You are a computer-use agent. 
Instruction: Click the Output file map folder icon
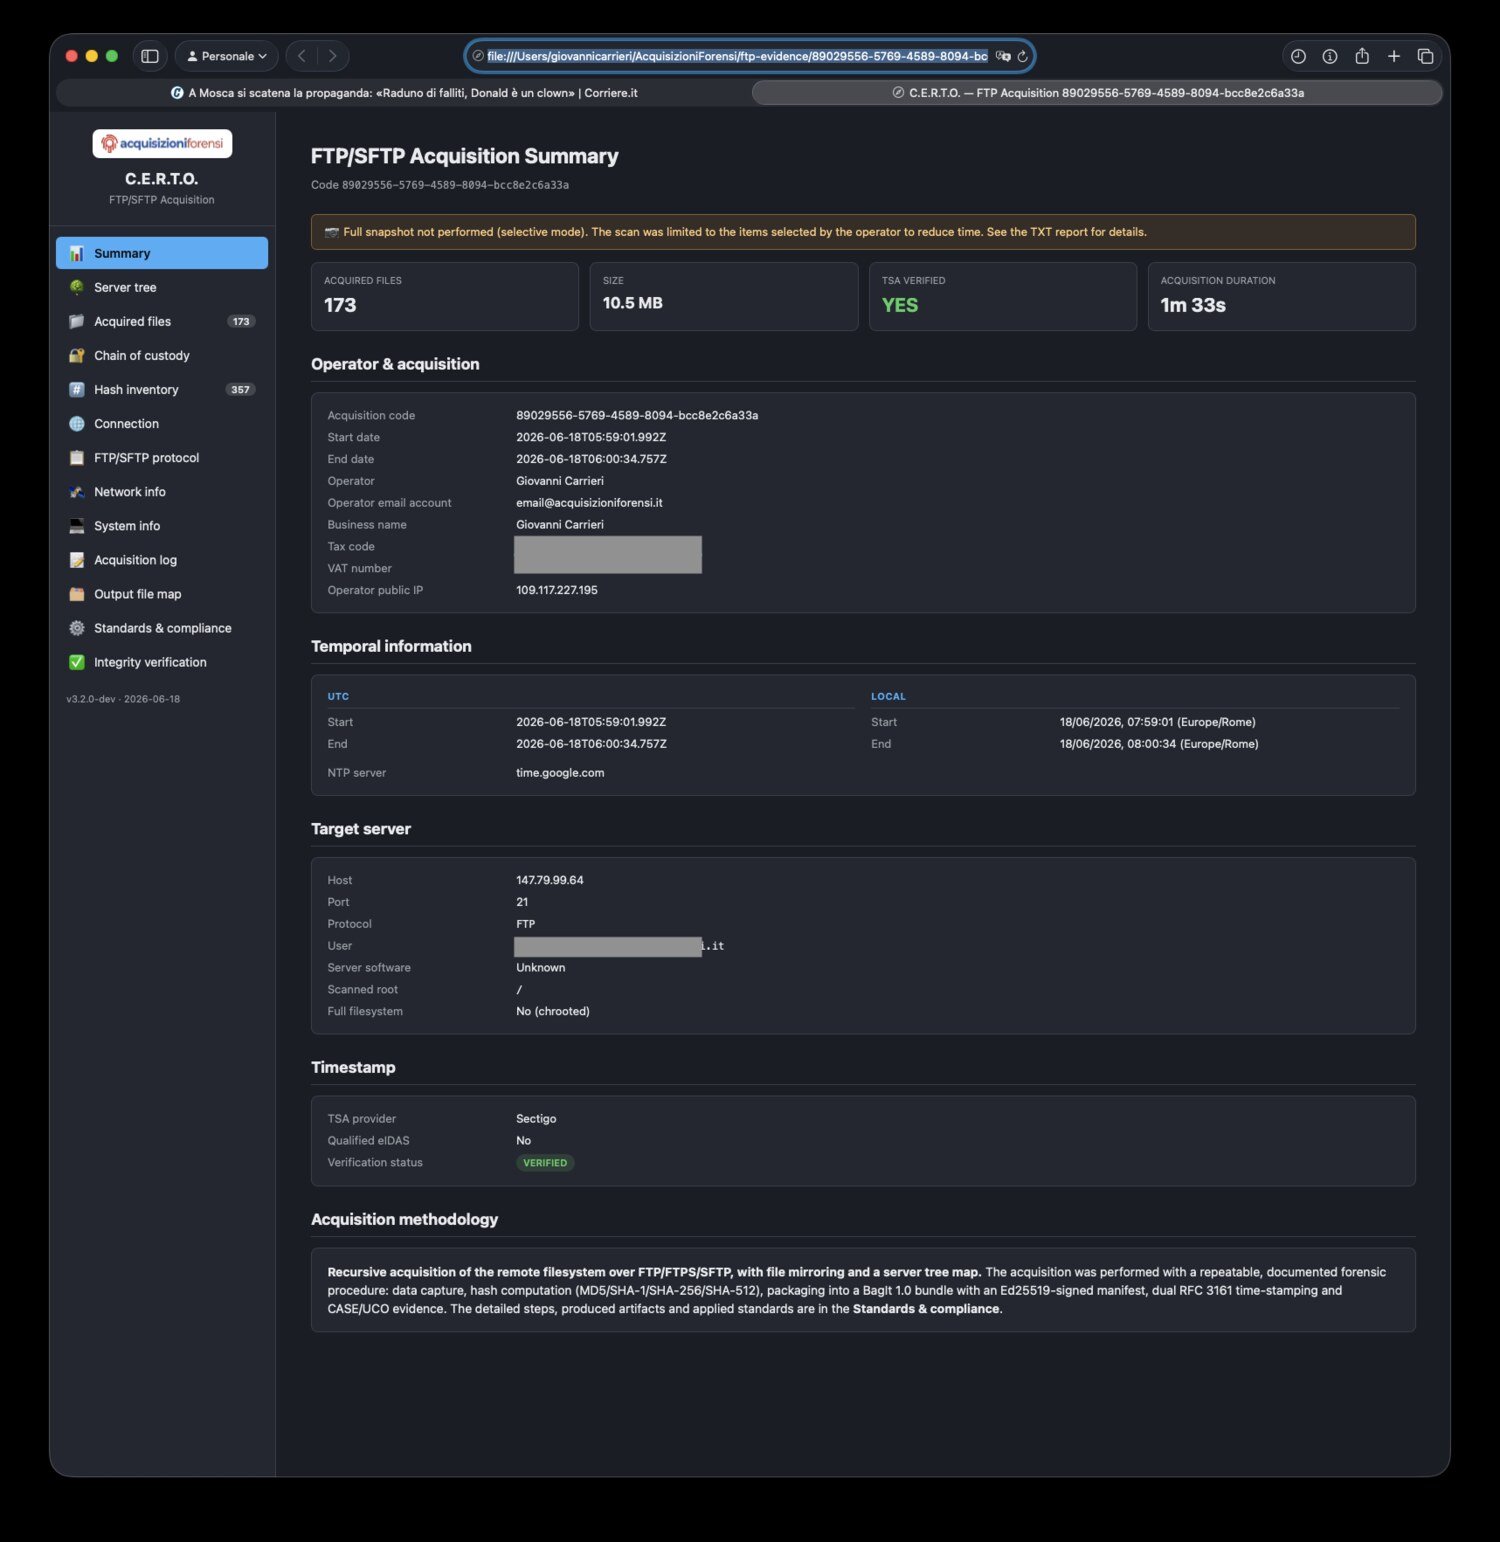[76, 594]
